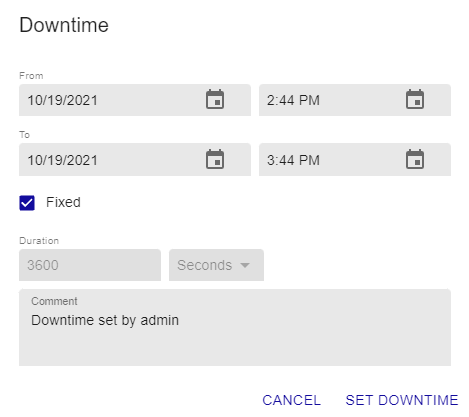Screen dimensions: 469x417
Task: Click the From time field showing 2:44 PM
Action: [x=355, y=100]
